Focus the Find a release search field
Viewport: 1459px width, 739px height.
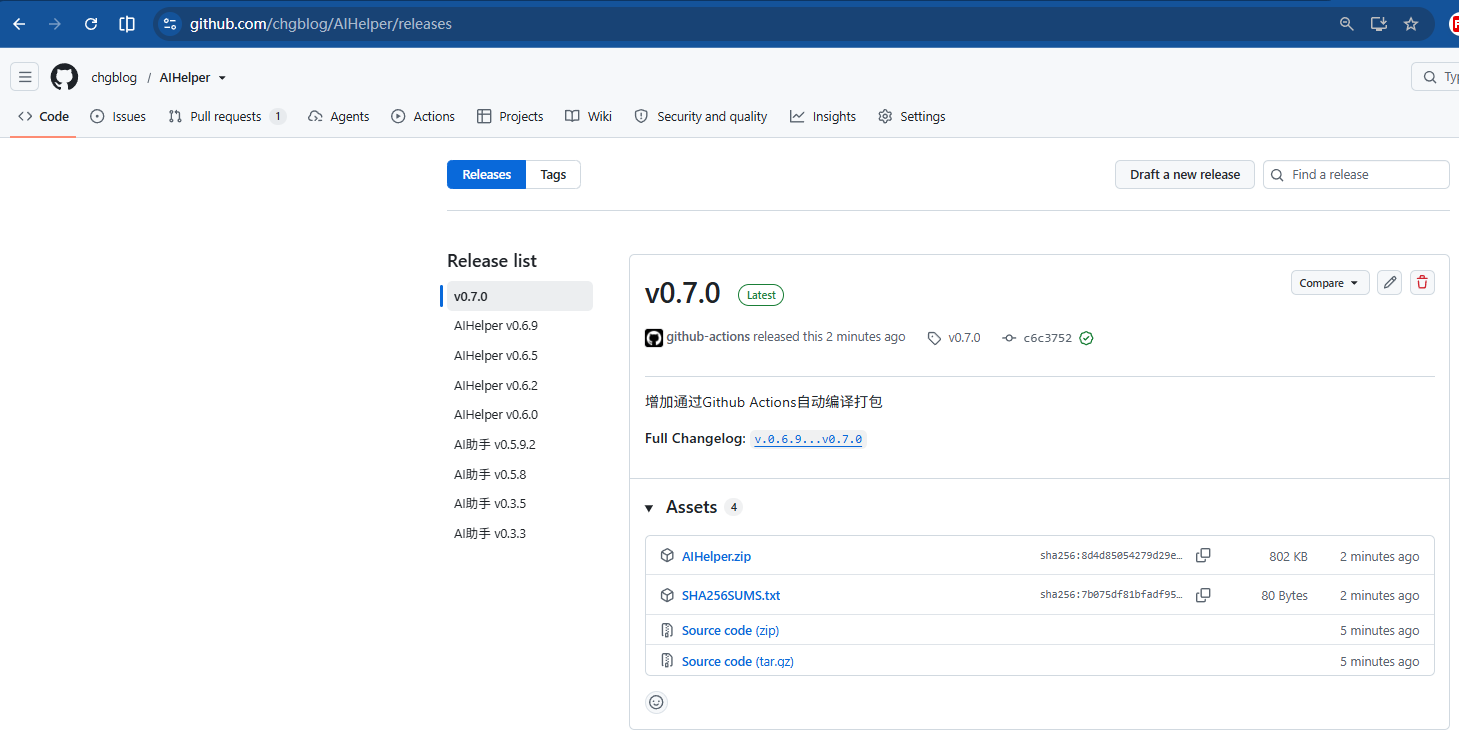tap(1356, 175)
